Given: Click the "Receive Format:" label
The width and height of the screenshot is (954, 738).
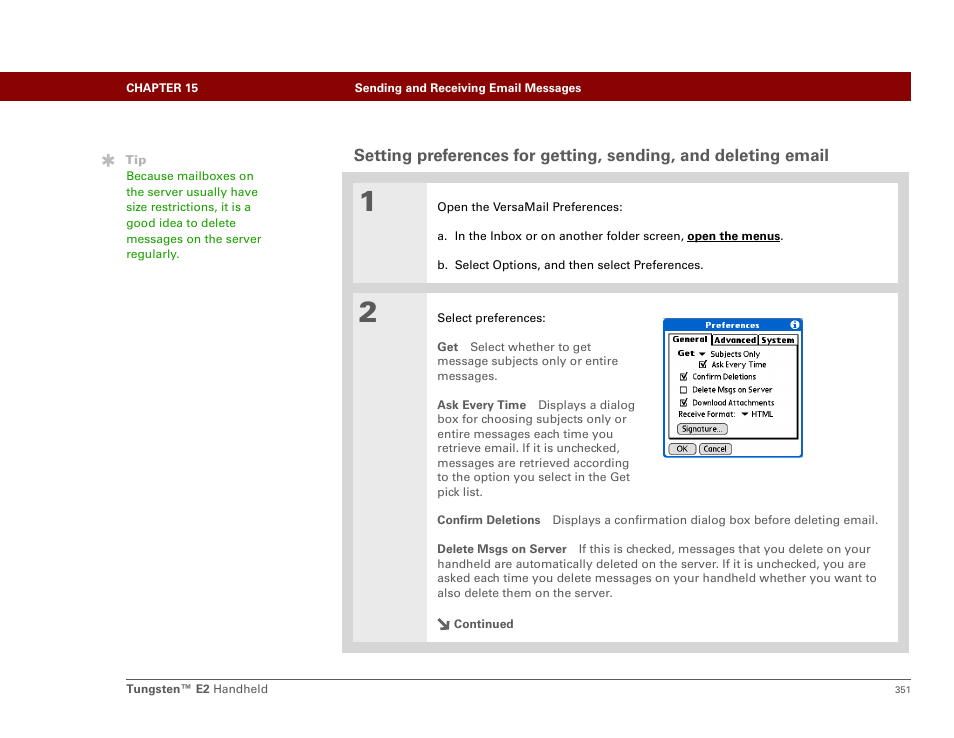Looking at the screenshot, I should point(706,414).
